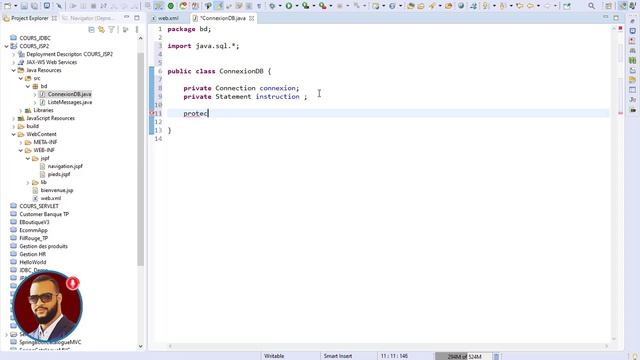Click the heap memory usage bar

coord(464,356)
